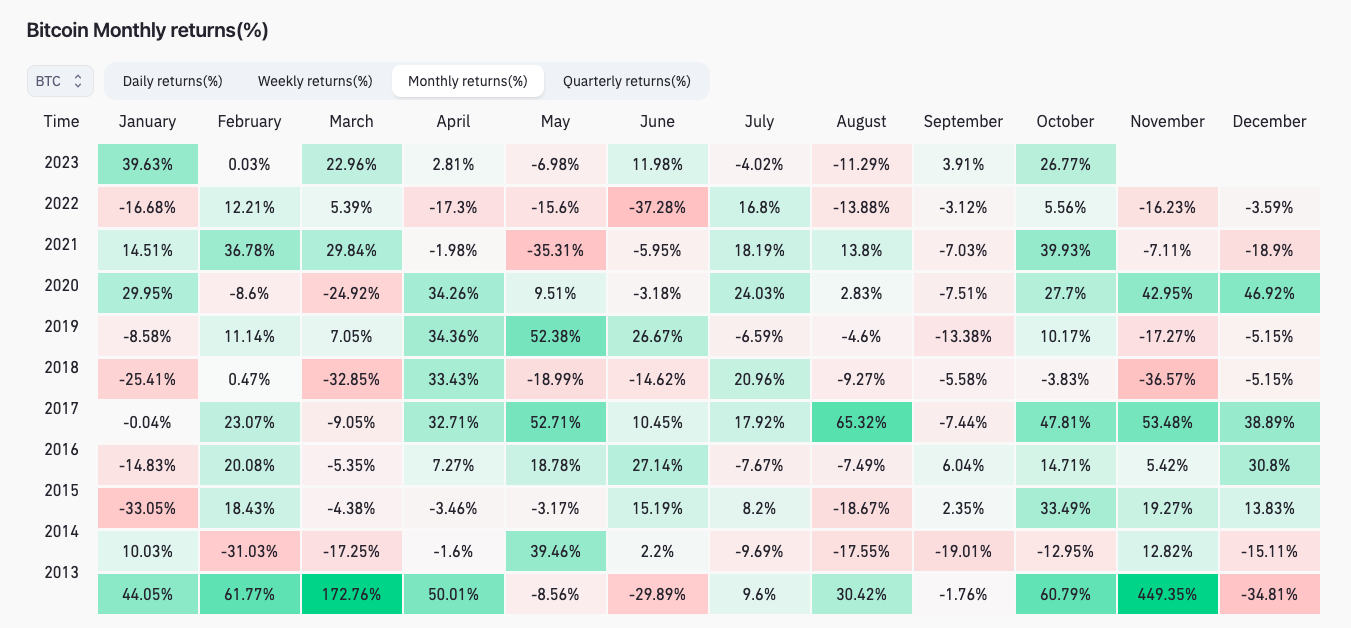This screenshot has width=1351, height=628.
Task: Click the January column header
Action: (x=147, y=121)
